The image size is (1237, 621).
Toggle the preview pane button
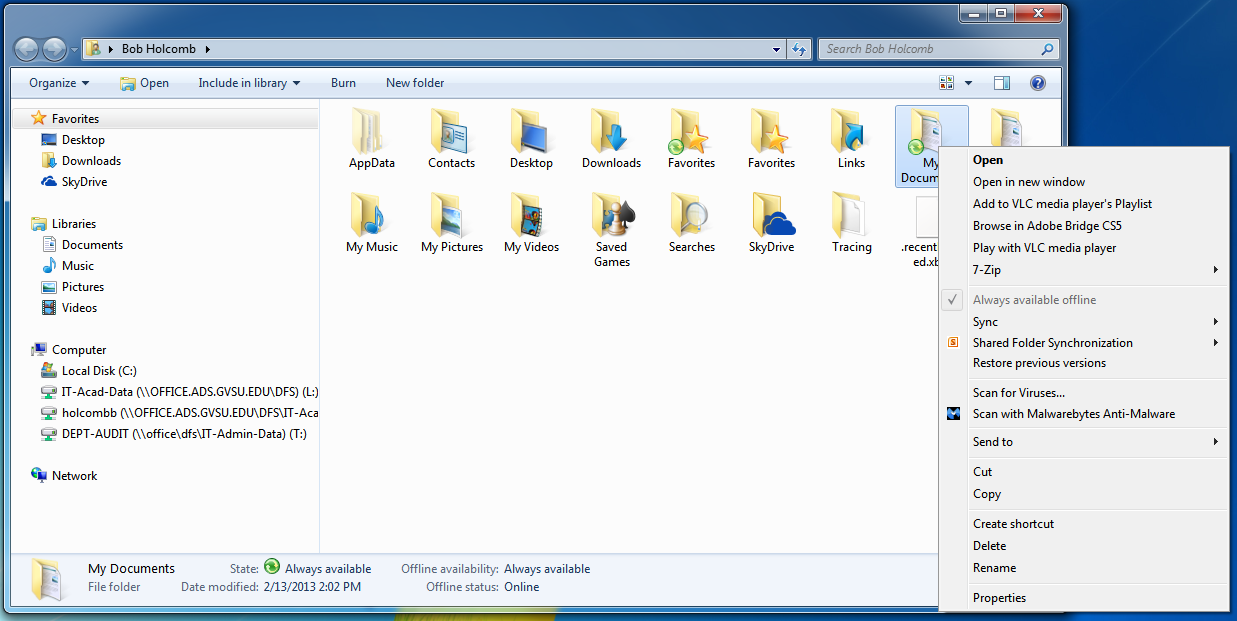(1002, 83)
